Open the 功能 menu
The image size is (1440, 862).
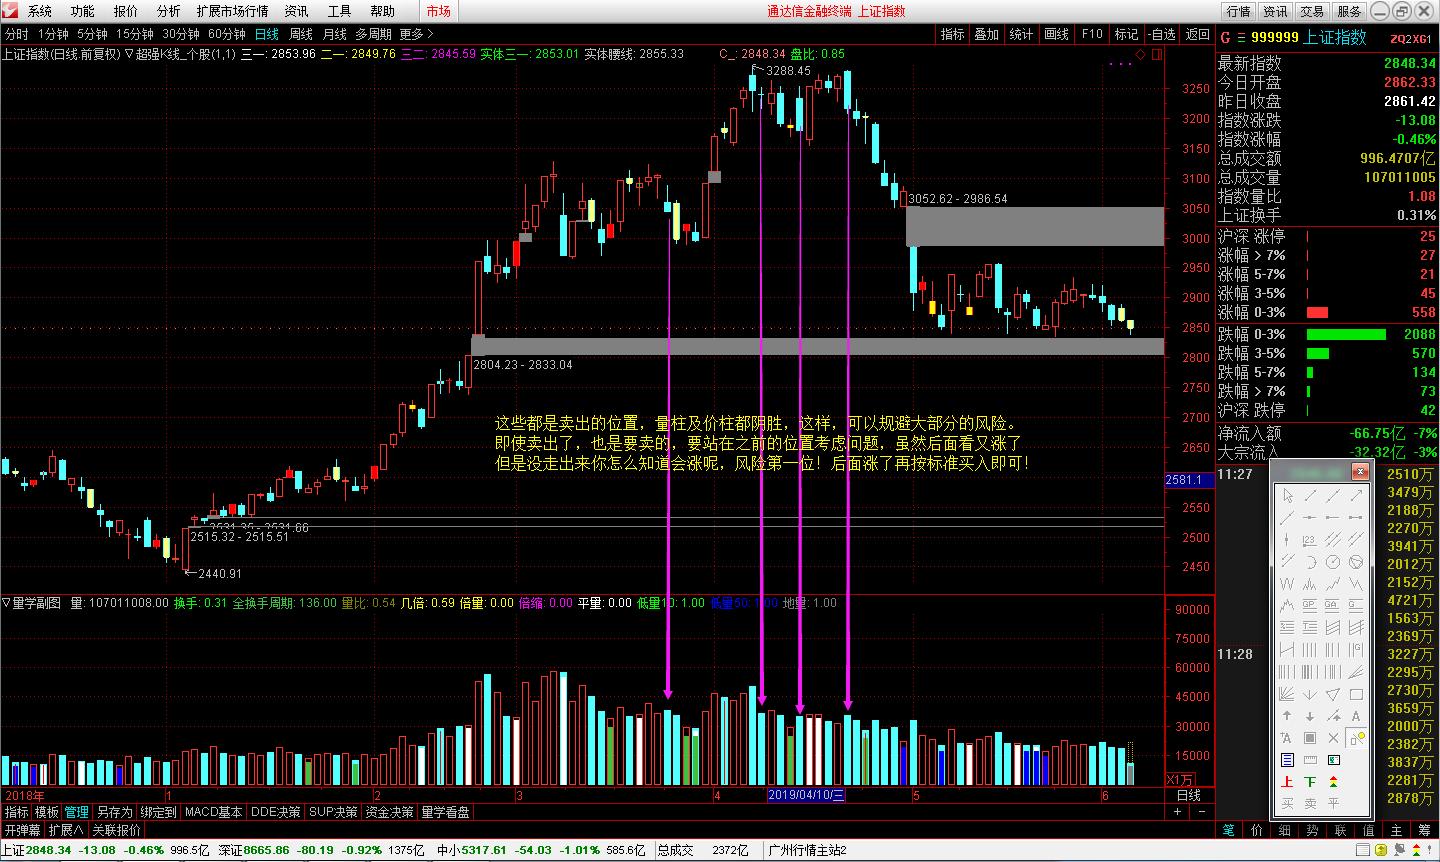83,11
